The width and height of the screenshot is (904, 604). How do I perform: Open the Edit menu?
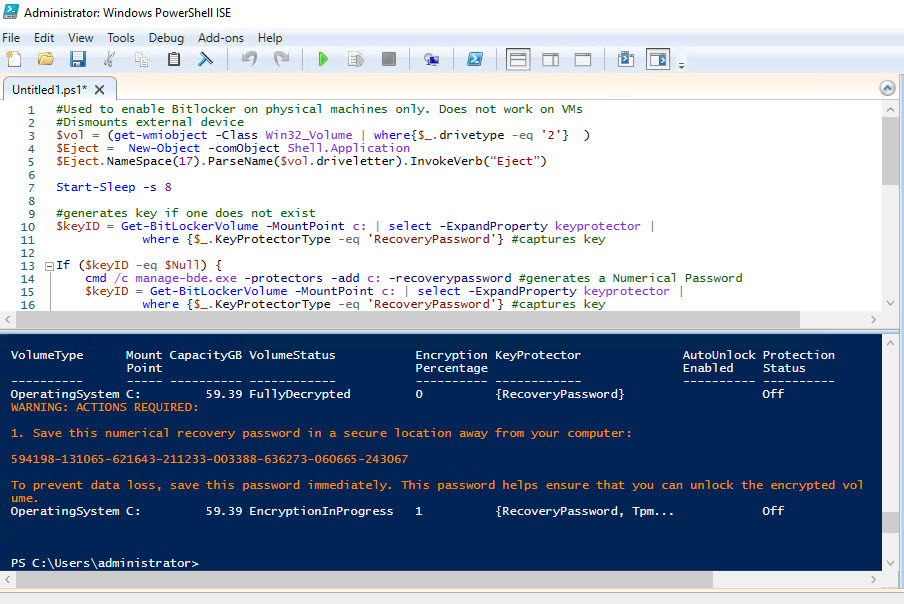44,38
